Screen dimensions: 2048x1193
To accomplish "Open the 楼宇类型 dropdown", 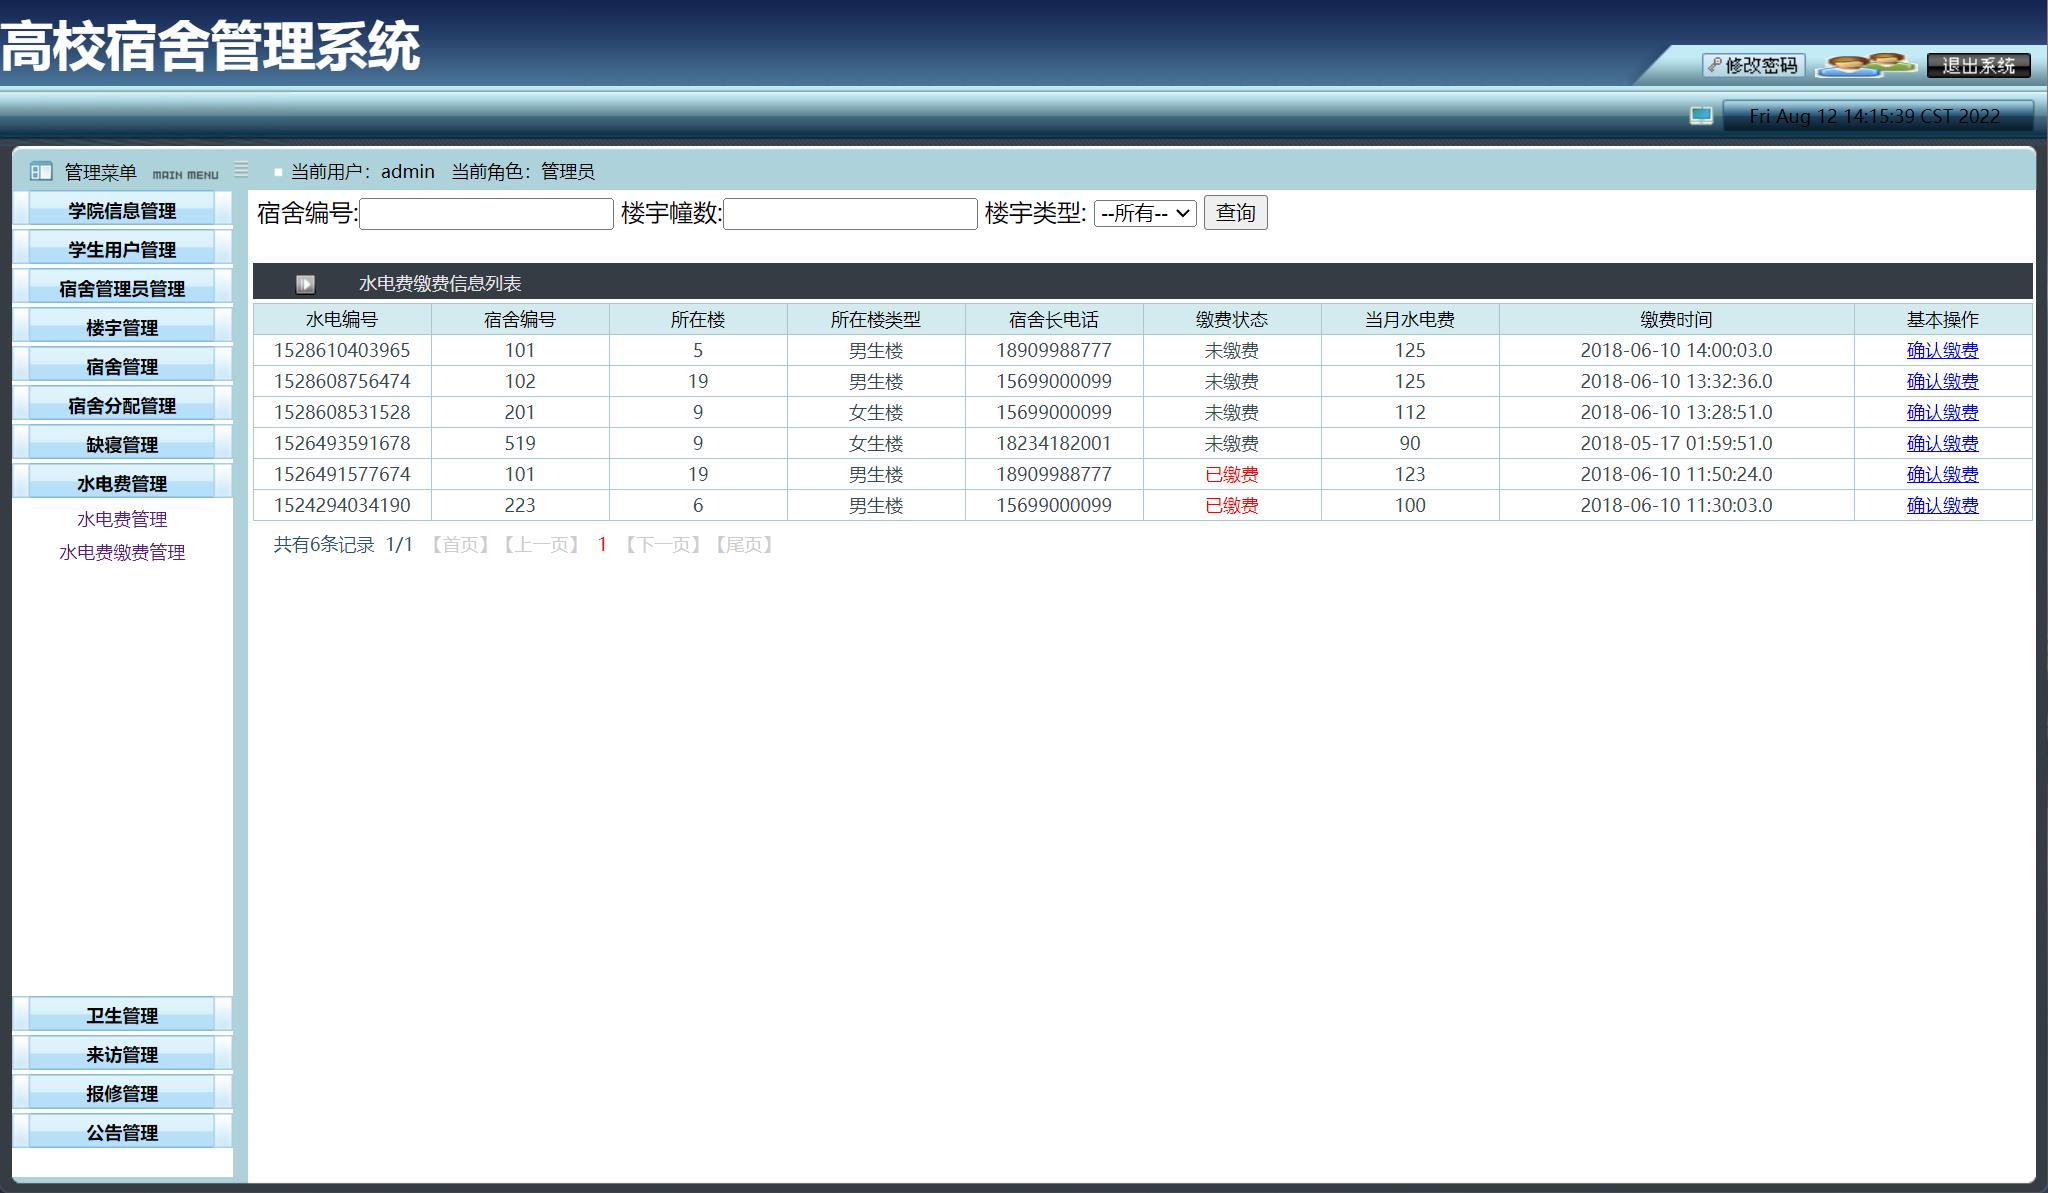I will (x=1144, y=213).
